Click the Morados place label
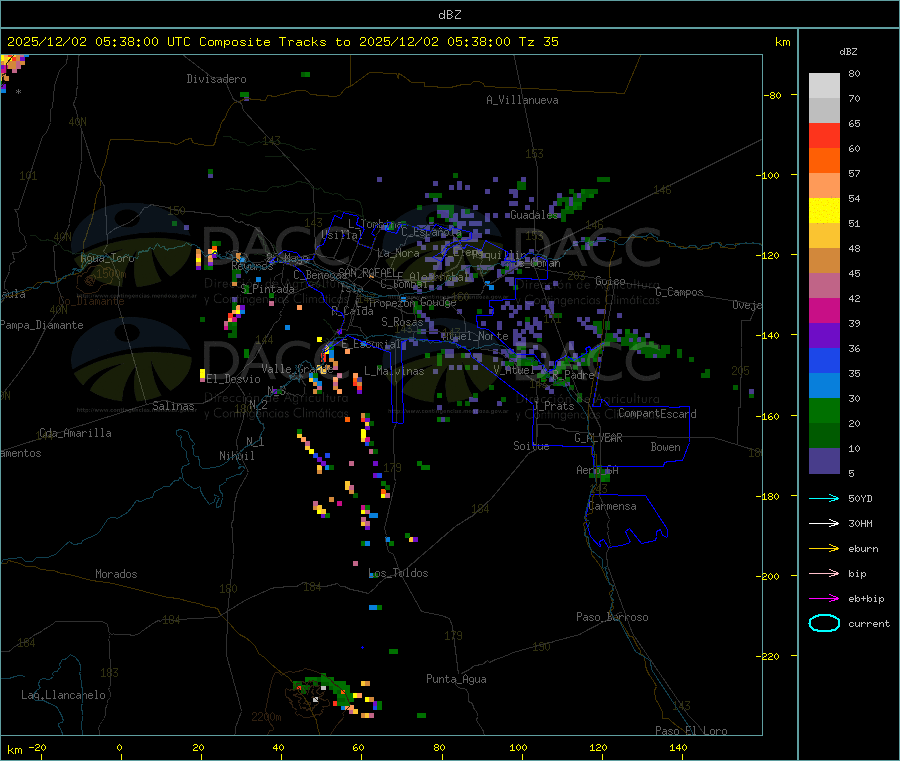The image size is (900, 761). pyautogui.click(x=116, y=574)
